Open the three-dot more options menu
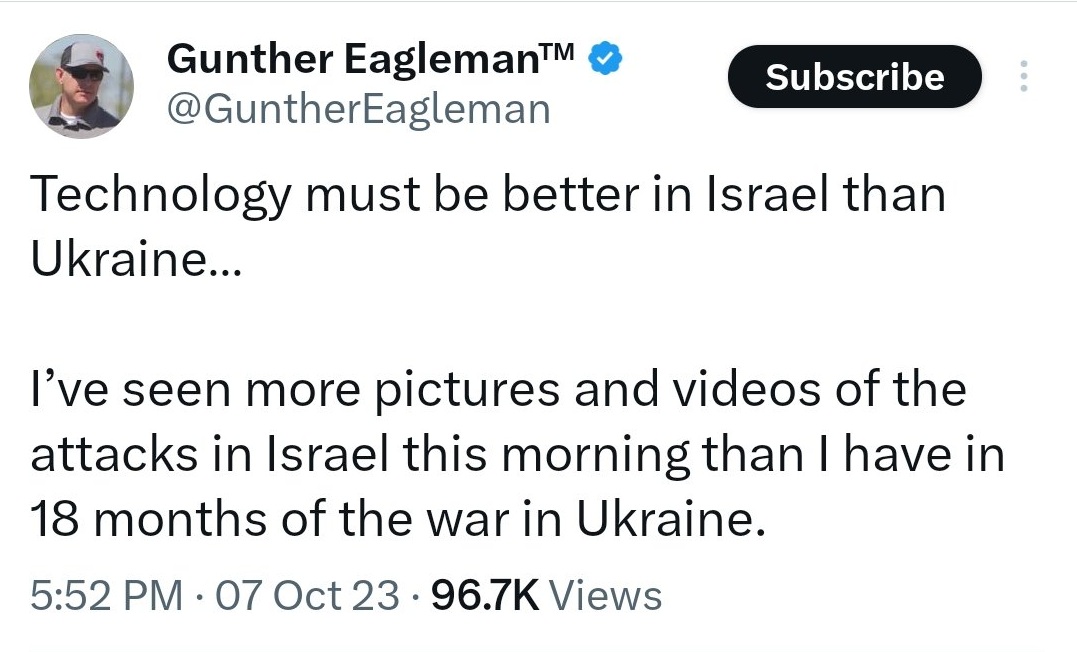Viewport: 1077px width, 652px height. coord(1023,76)
